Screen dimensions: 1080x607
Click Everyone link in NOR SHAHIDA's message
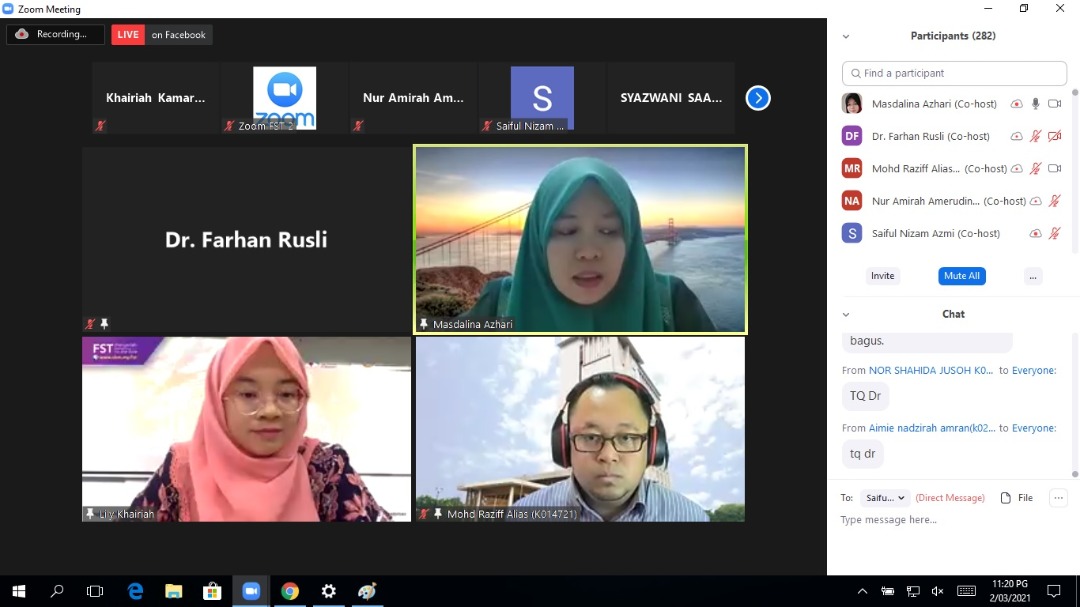click(1033, 370)
